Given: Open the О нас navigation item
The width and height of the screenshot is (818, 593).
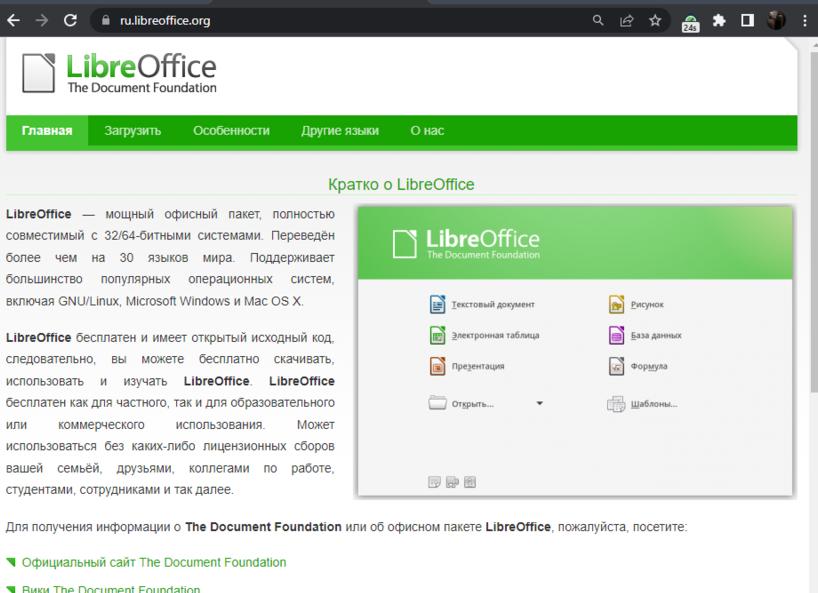Looking at the screenshot, I should (x=427, y=130).
